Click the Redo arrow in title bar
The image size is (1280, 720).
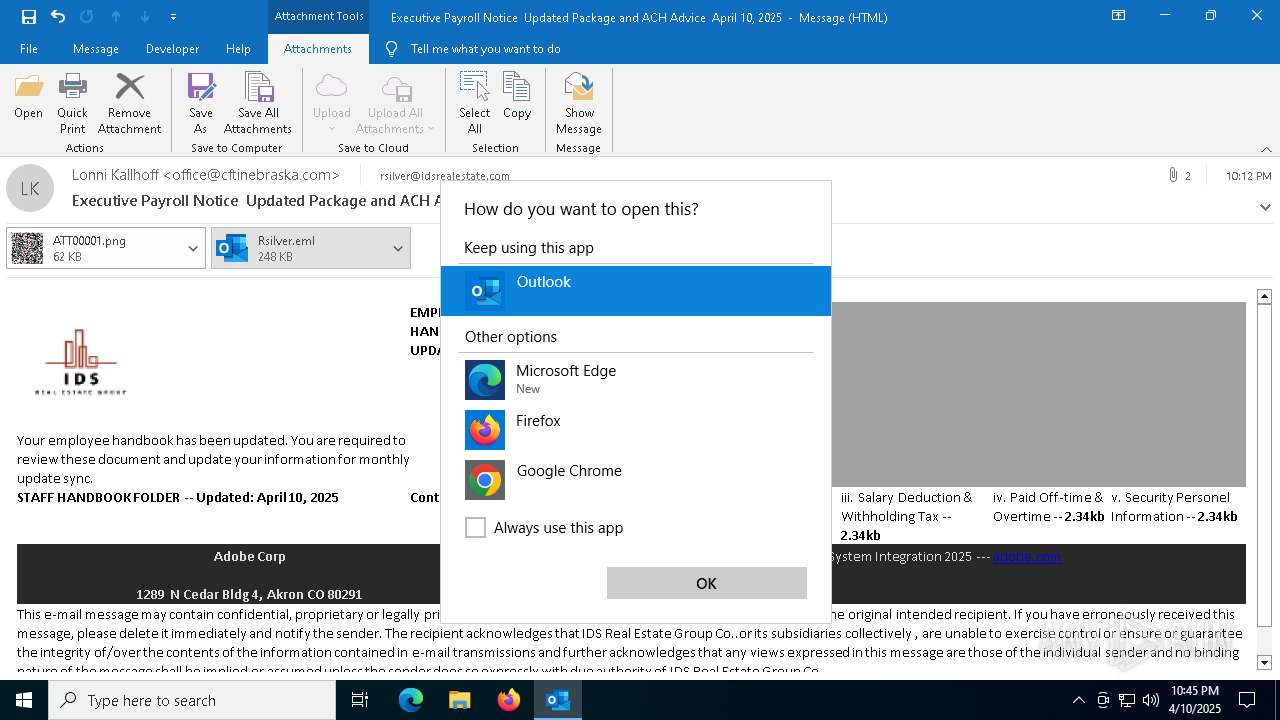pyautogui.click(x=86, y=17)
